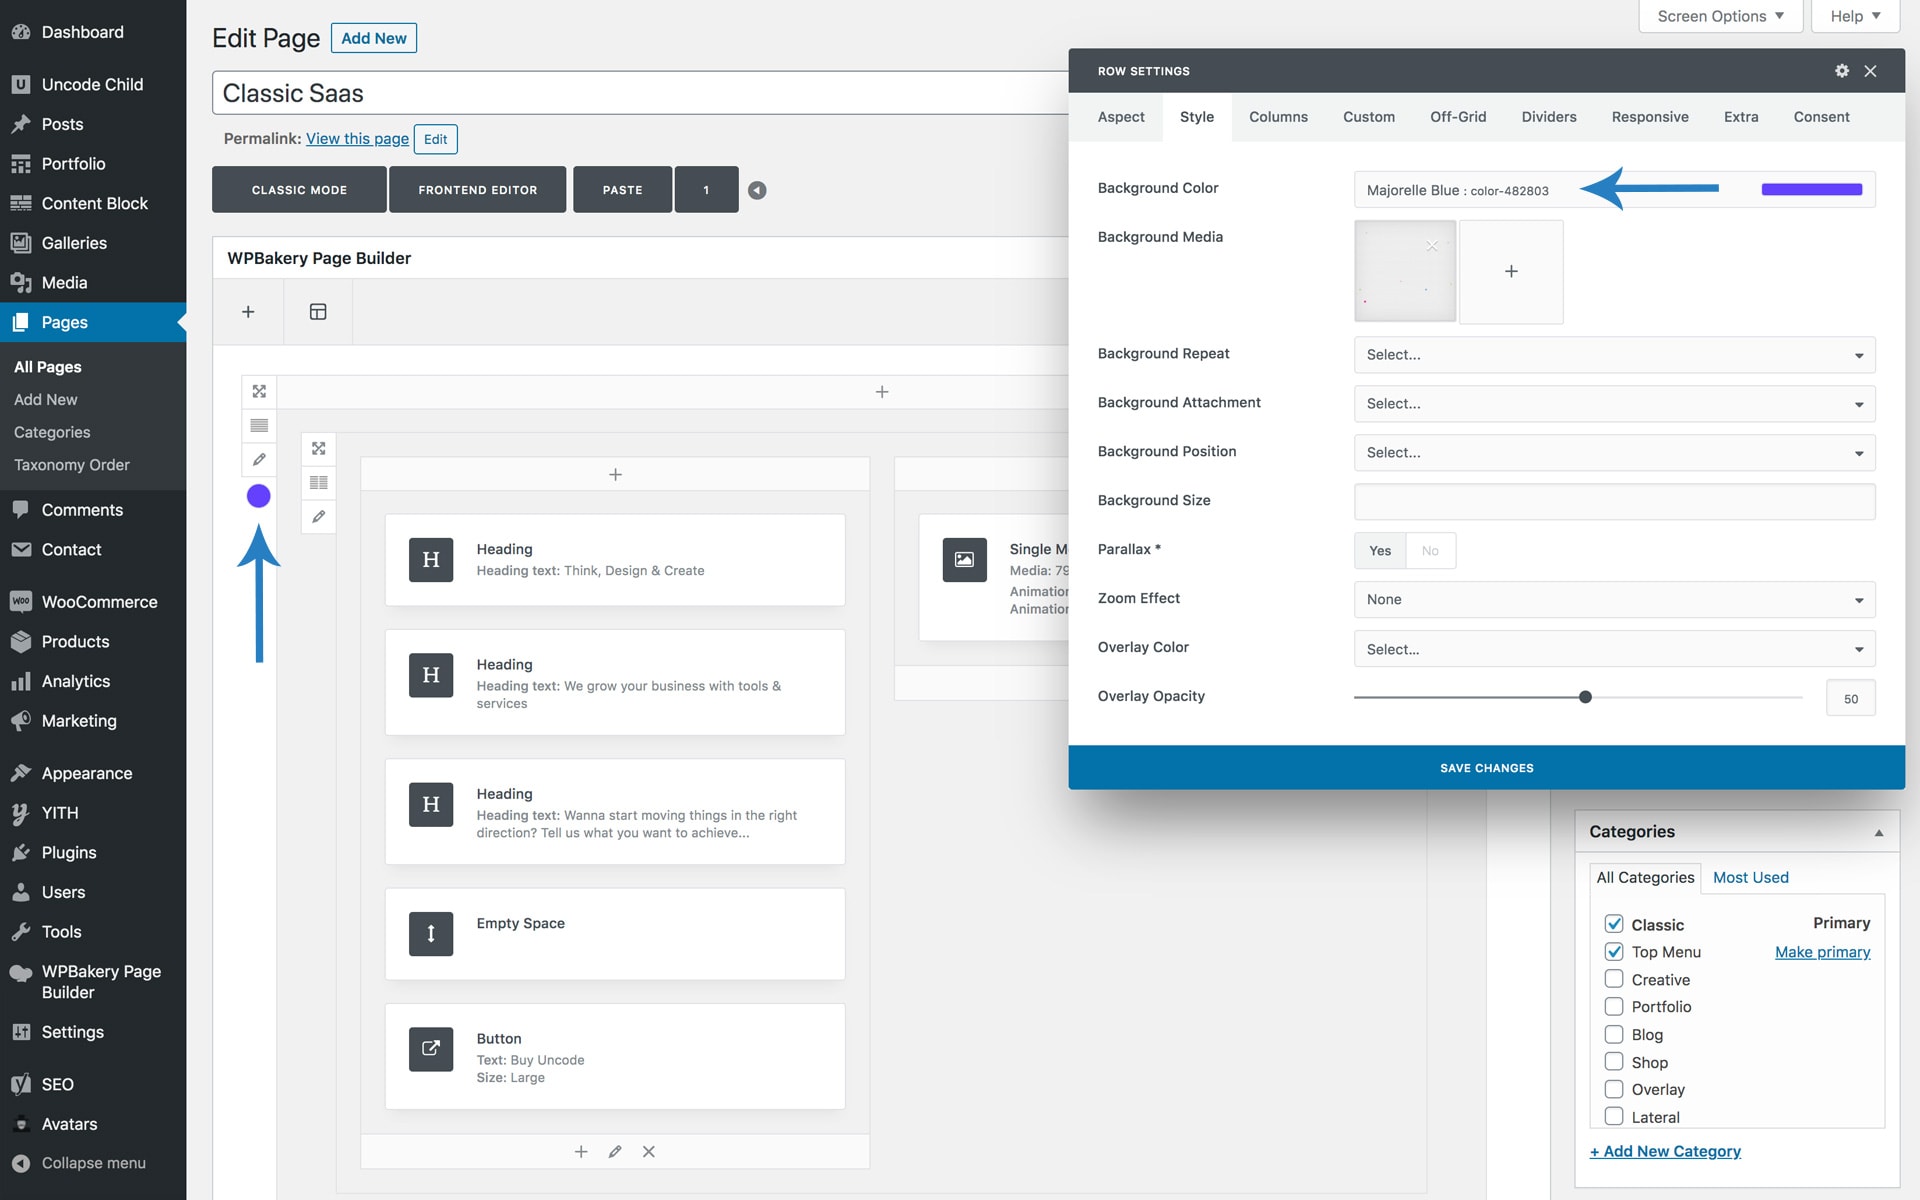Set Parallax toggle to No
The height and width of the screenshot is (1200, 1920).
[1430, 551]
